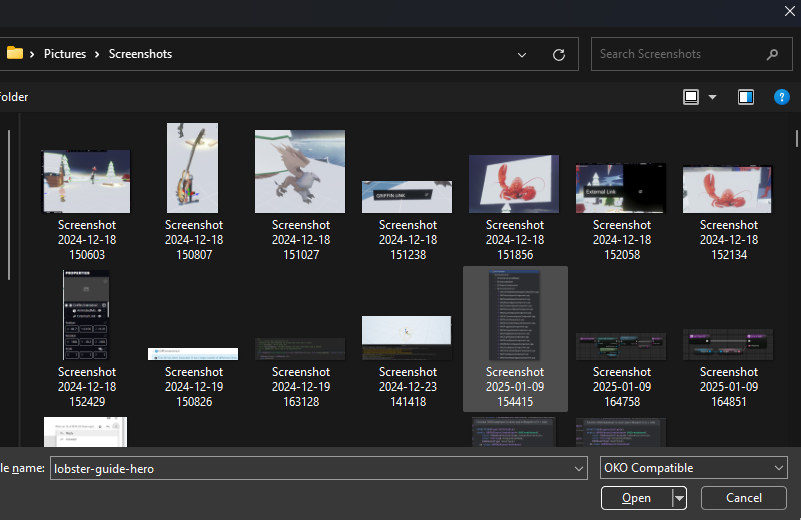The image size is (801, 520).
Task: Expand the file name suggestions dropdown
Action: [x=578, y=468]
